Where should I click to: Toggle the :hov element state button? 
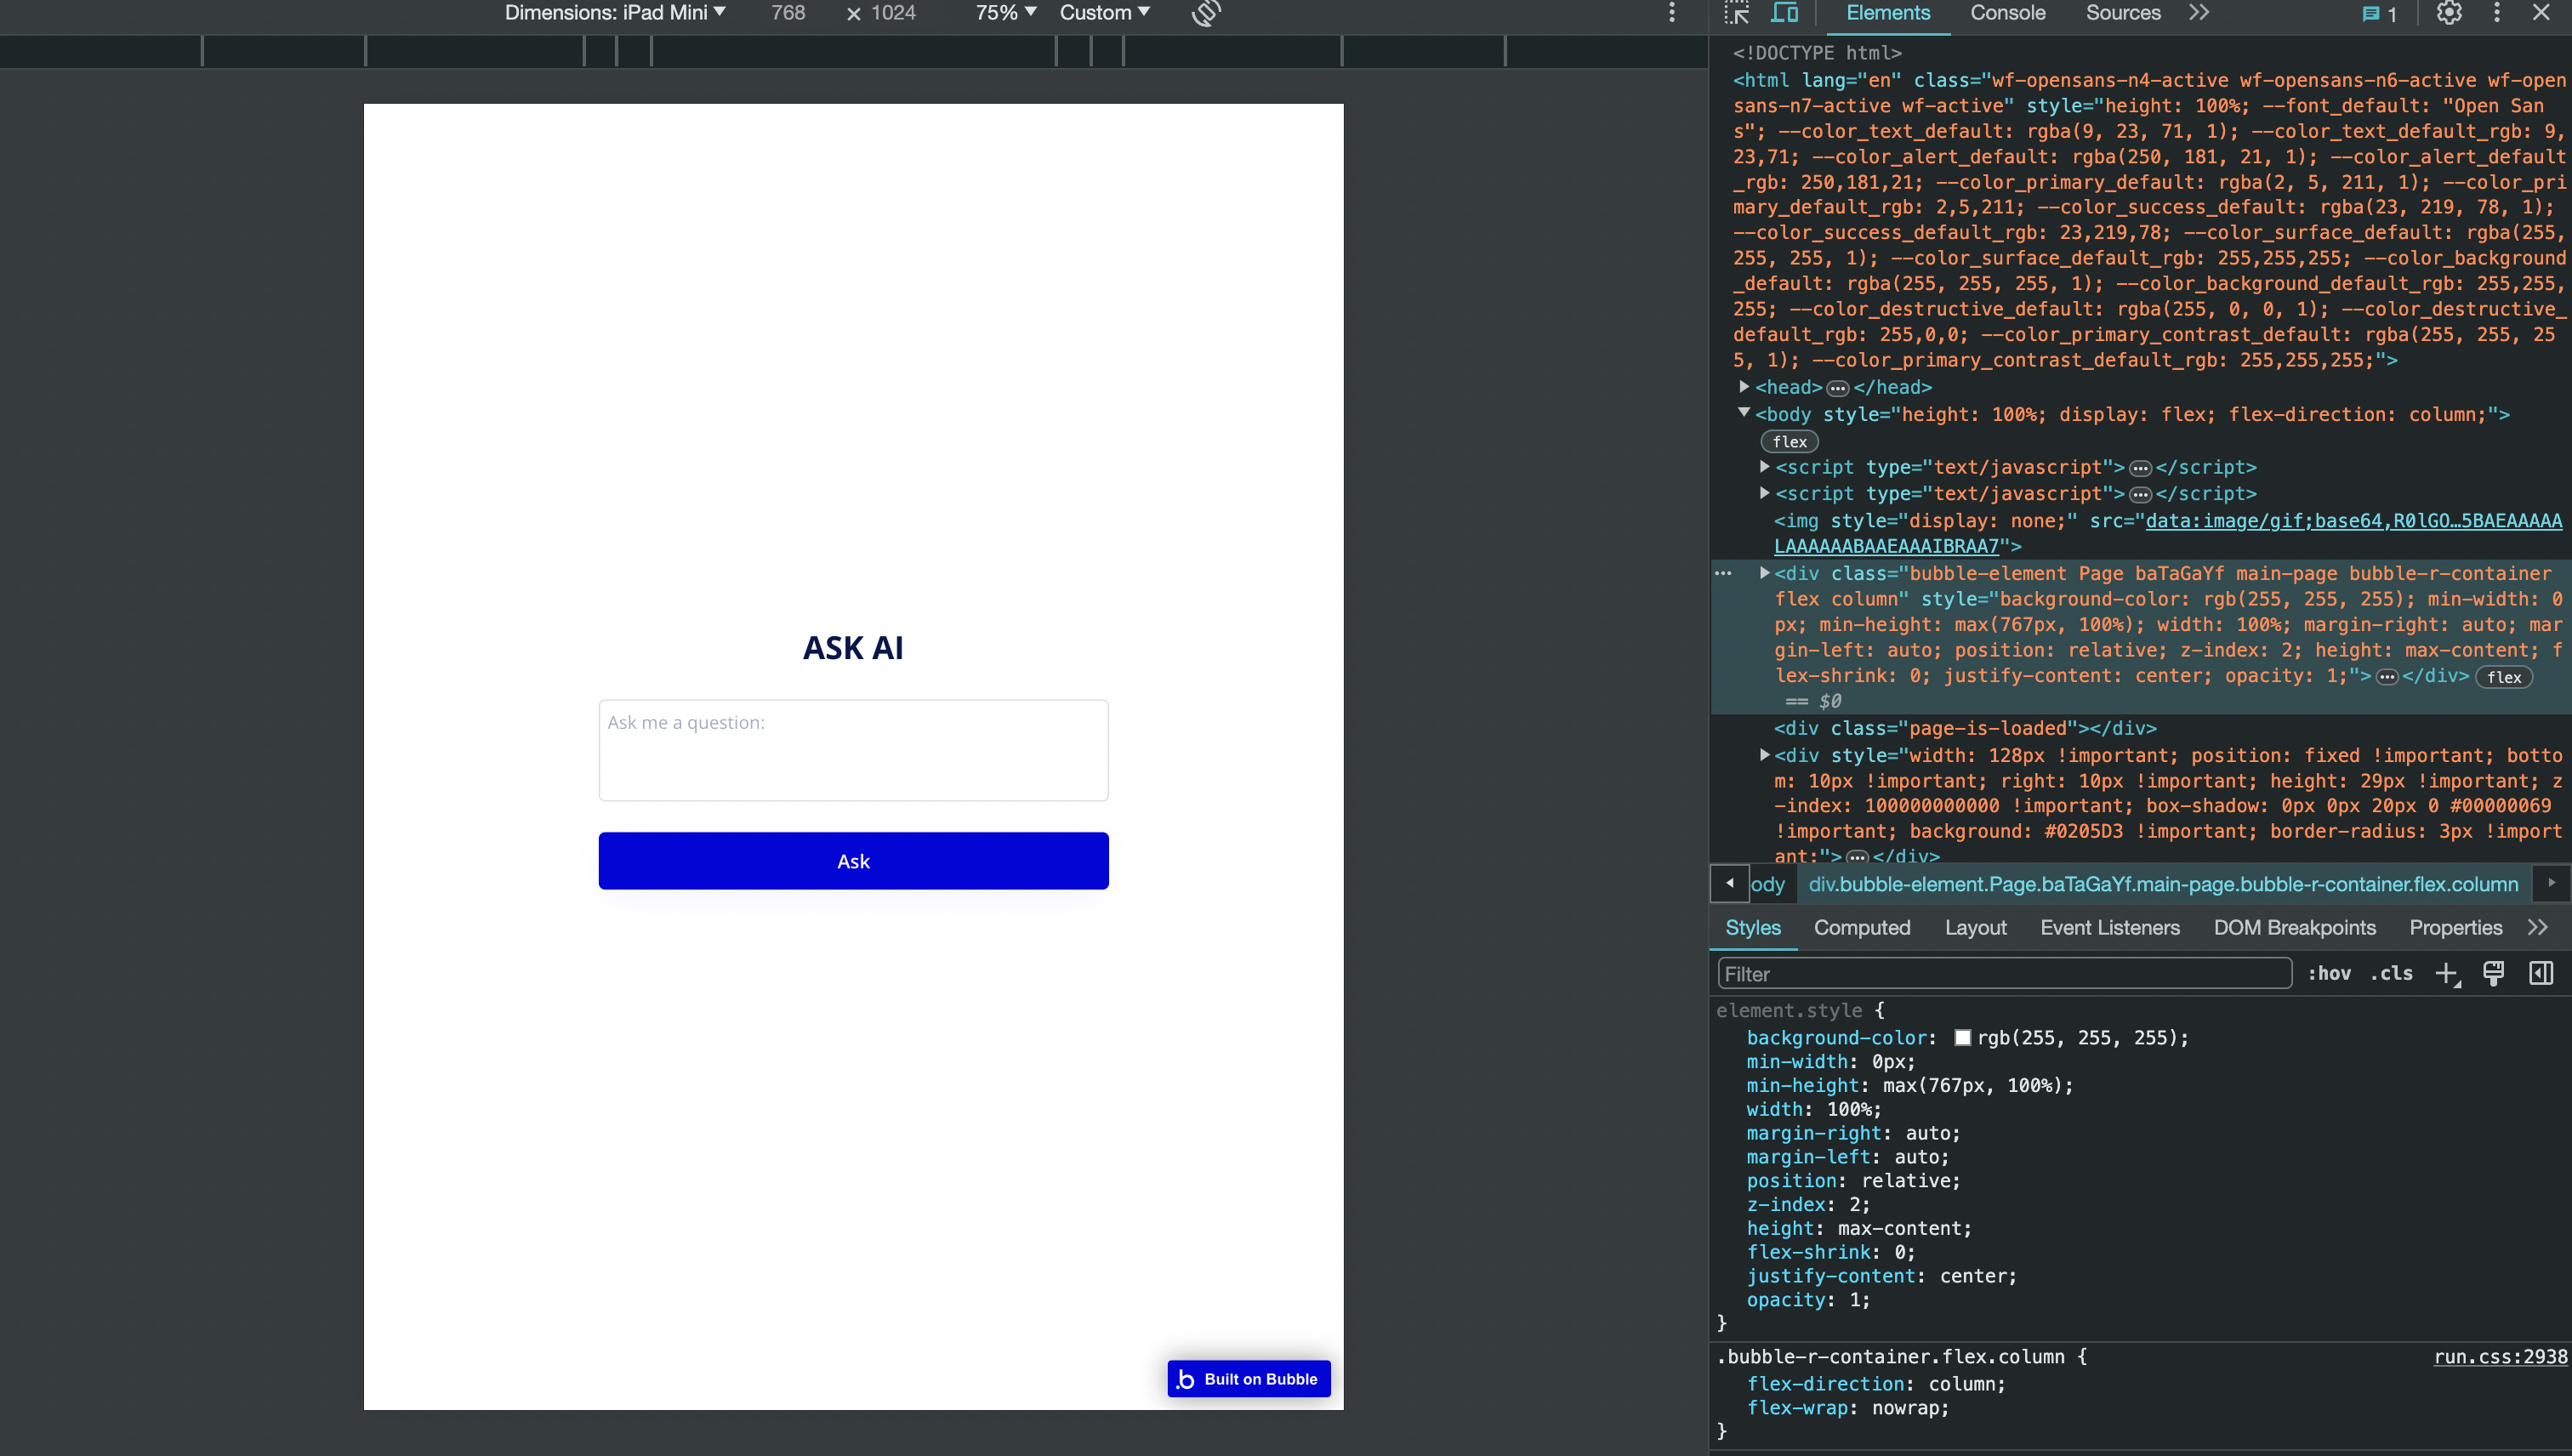2329,973
